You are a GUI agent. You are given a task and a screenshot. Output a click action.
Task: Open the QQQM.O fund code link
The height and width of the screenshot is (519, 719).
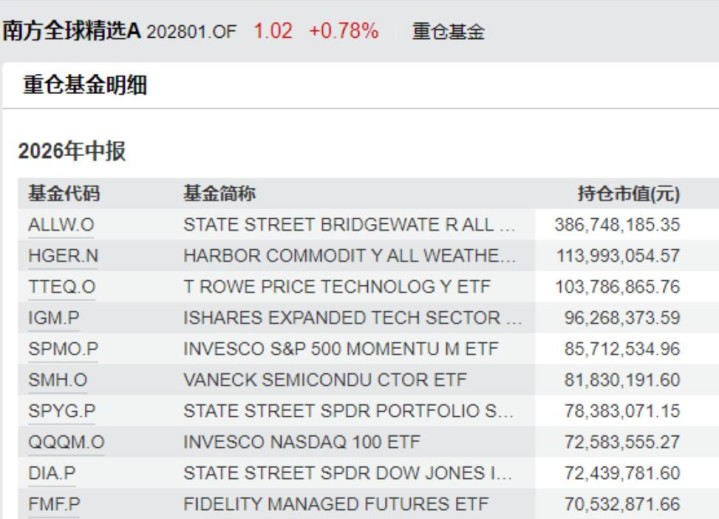pyautogui.click(x=66, y=442)
